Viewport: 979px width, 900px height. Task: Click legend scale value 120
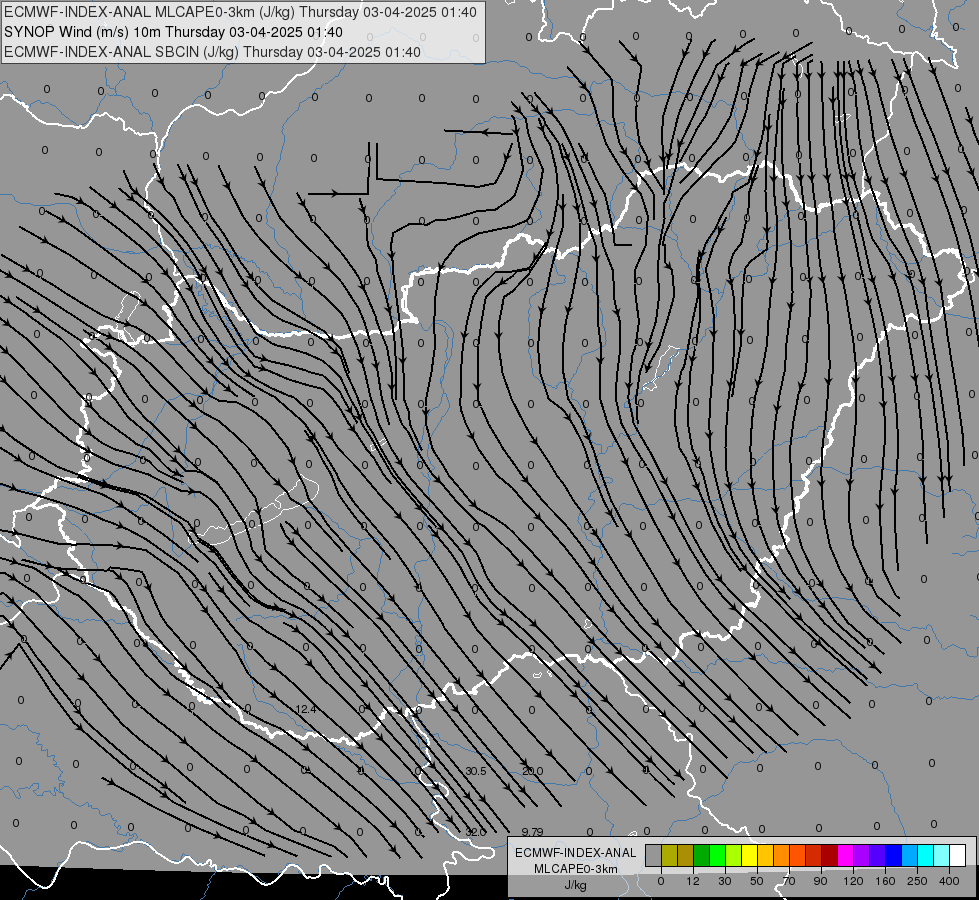click(x=853, y=881)
